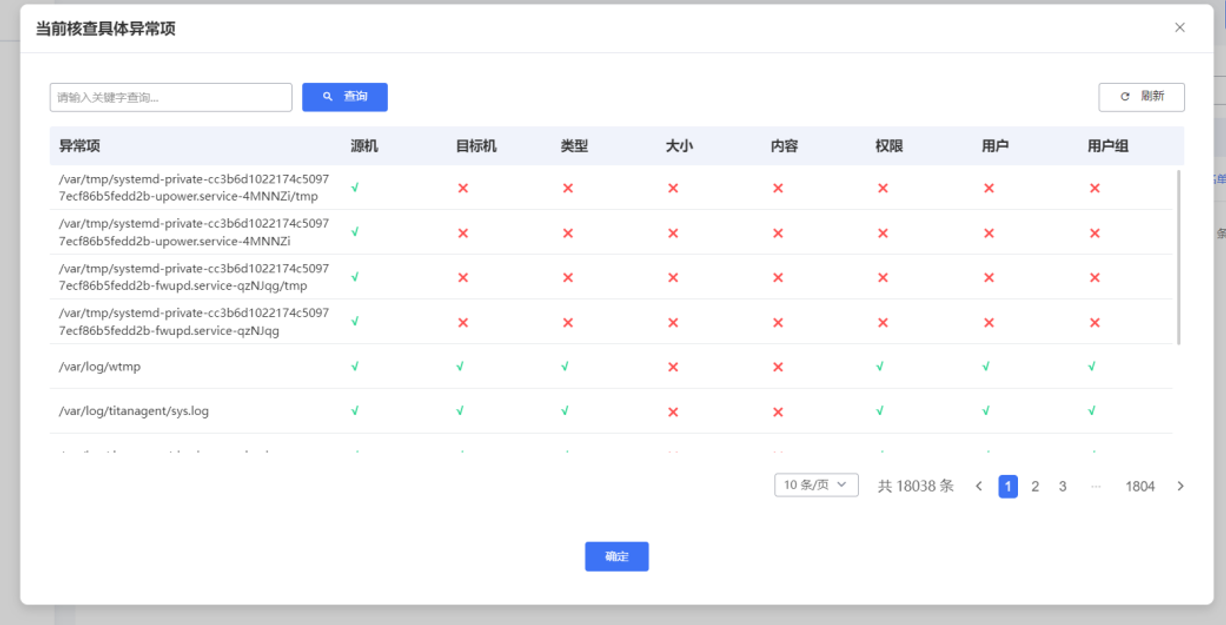Focus the keyword search input field
The width and height of the screenshot is (1226, 625).
pyautogui.click(x=171, y=97)
